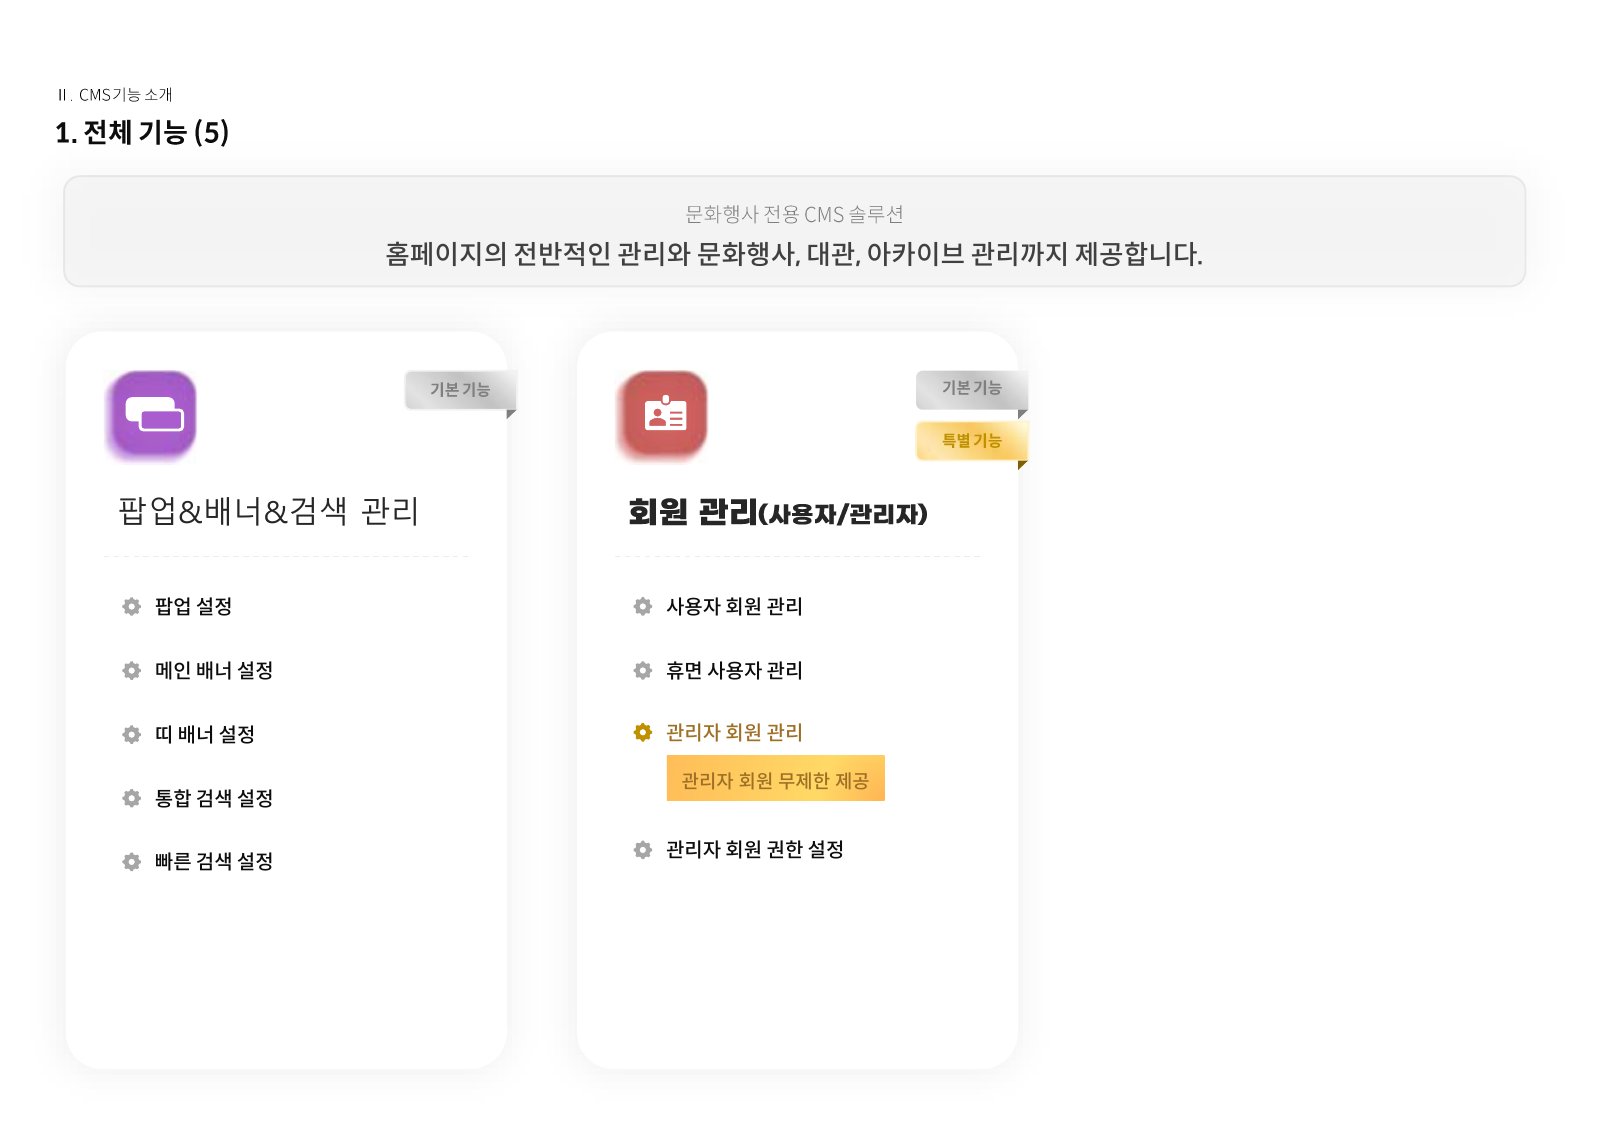The width and height of the screenshot is (1600, 1132).
Task: Click the II. CMS기능 소개 section label
Action: [115, 95]
